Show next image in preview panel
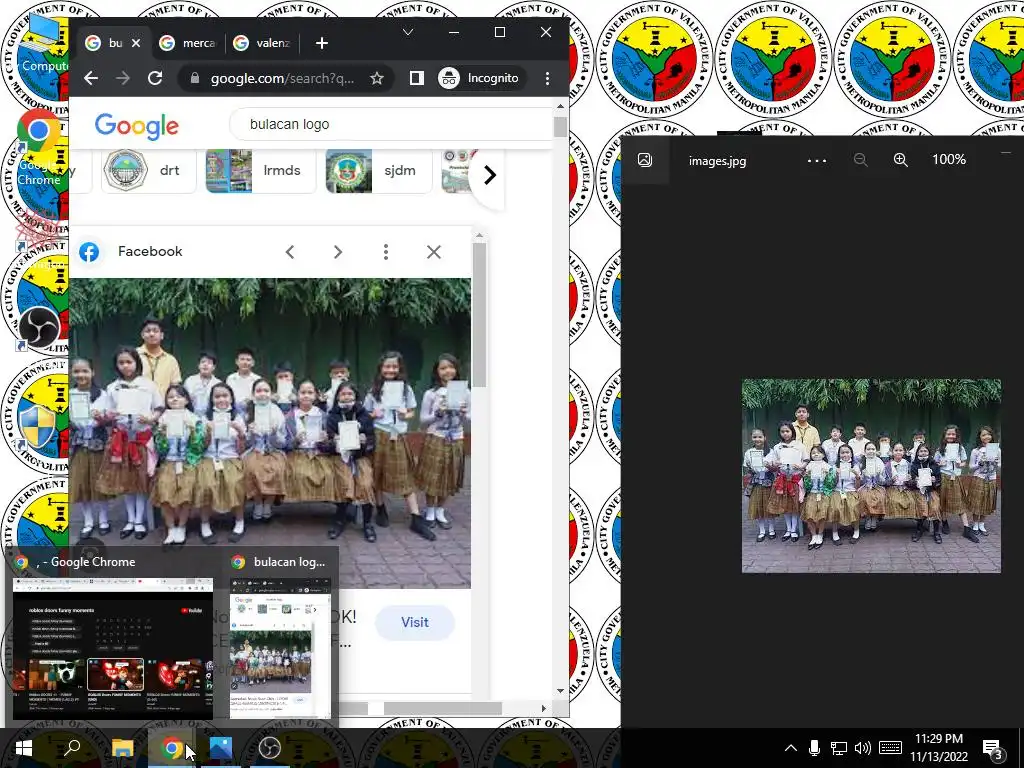The width and height of the screenshot is (1024, 768). coord(338,252)
